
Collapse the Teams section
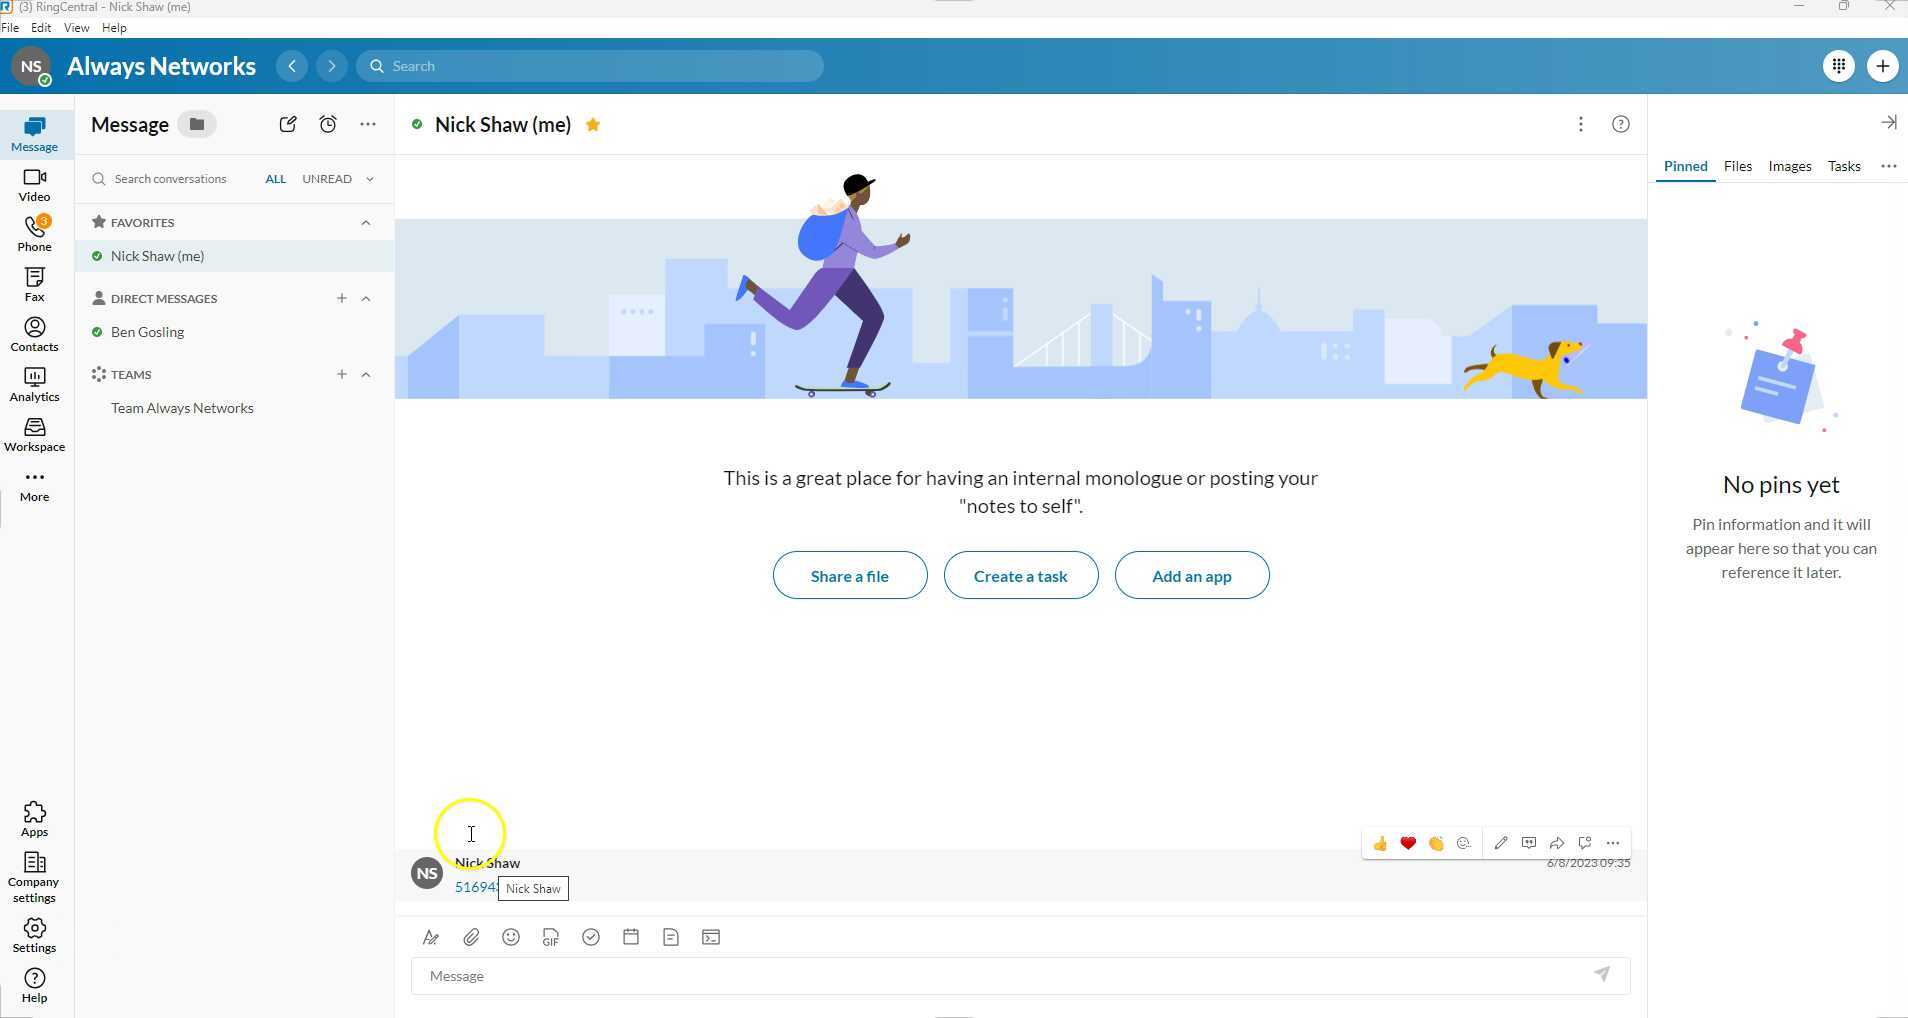(366, 375)
